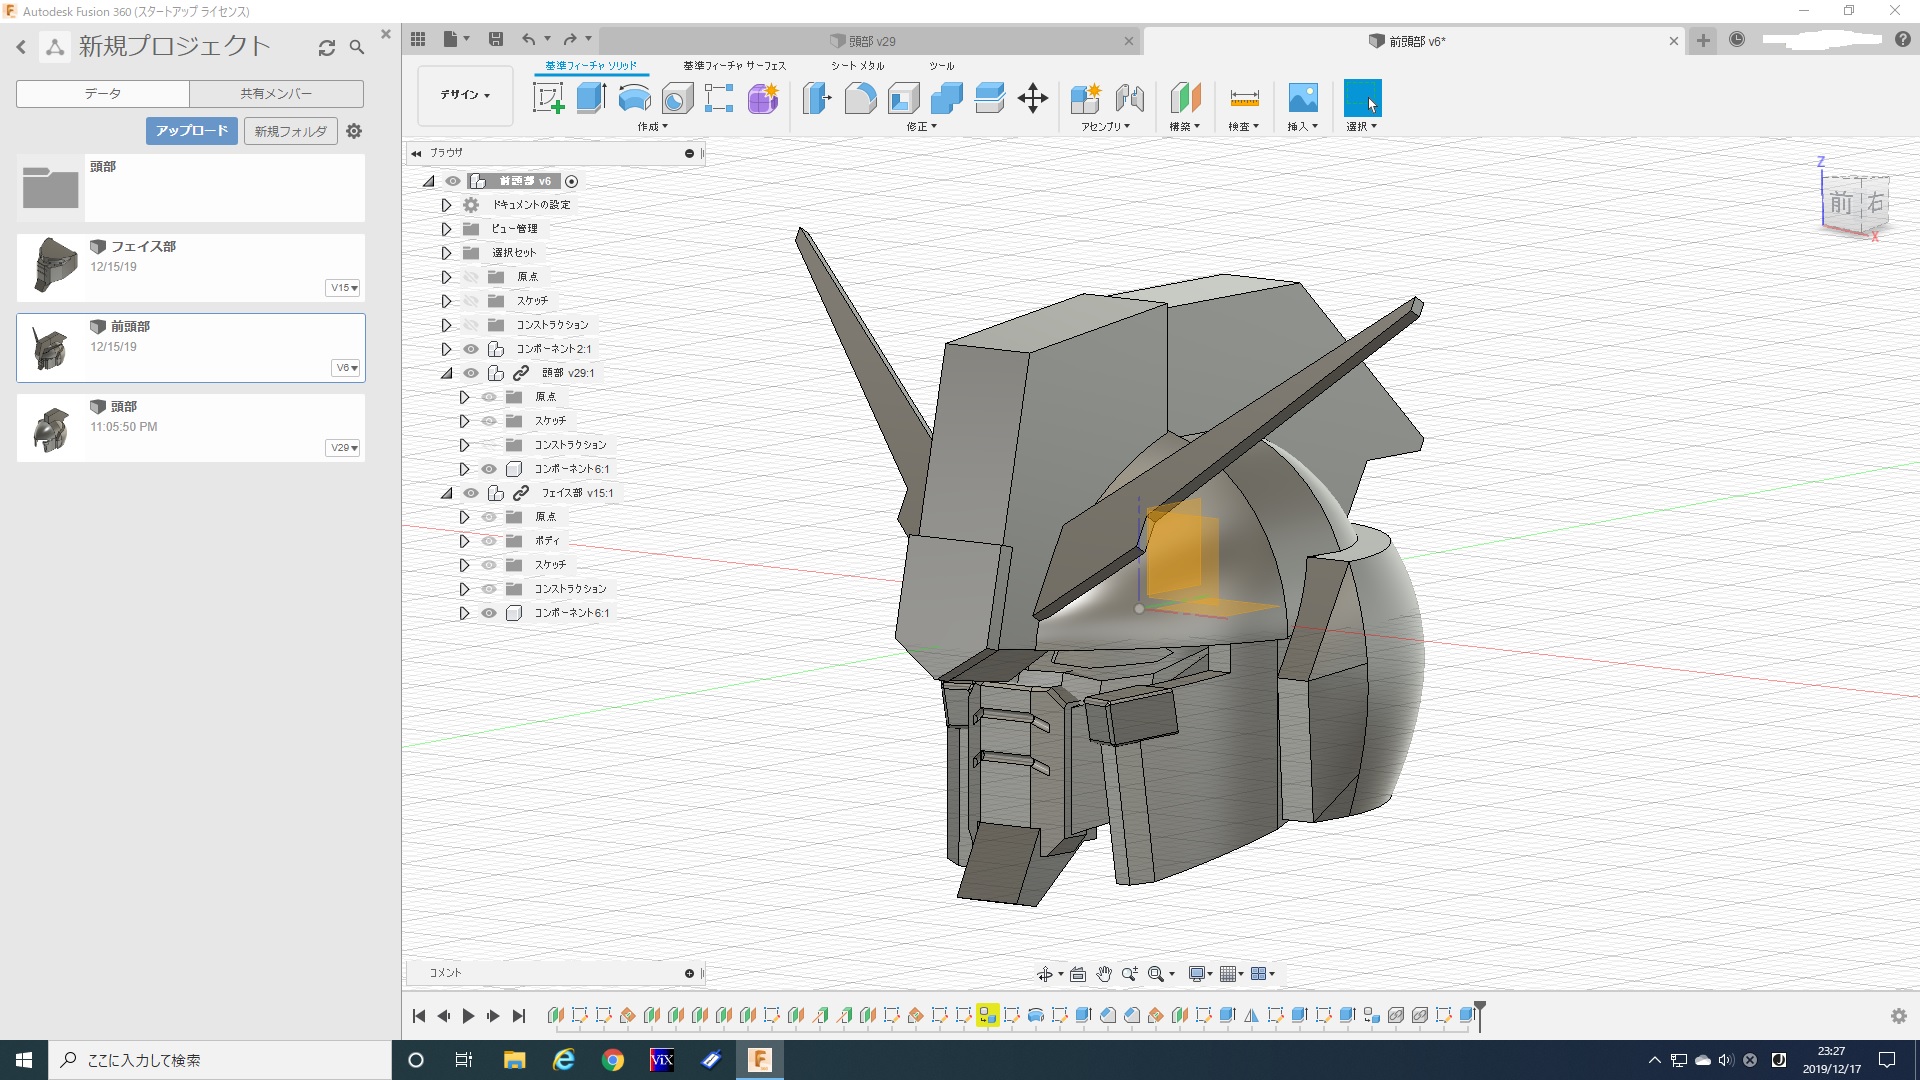
Task: Click the アップロード button
Action: point(192,131)
